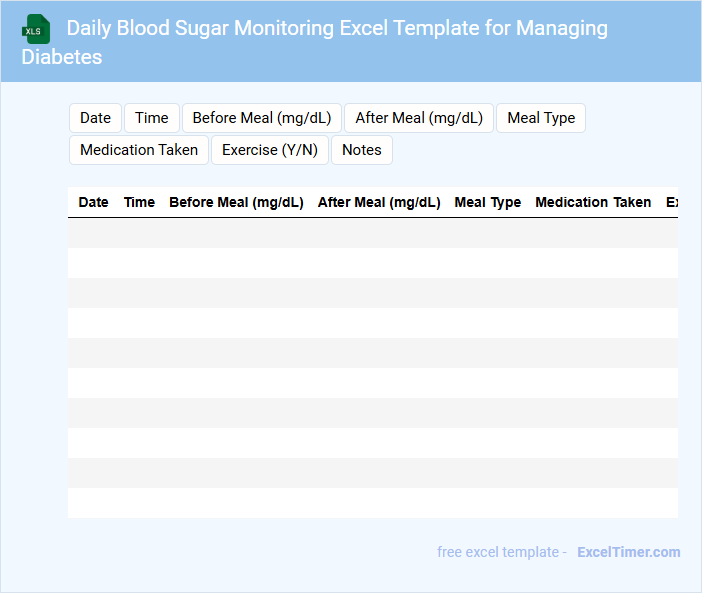Select After Meal (mg/dL) table column header
This screenshot has height=593, width=702.
click(x=379, y=202)
